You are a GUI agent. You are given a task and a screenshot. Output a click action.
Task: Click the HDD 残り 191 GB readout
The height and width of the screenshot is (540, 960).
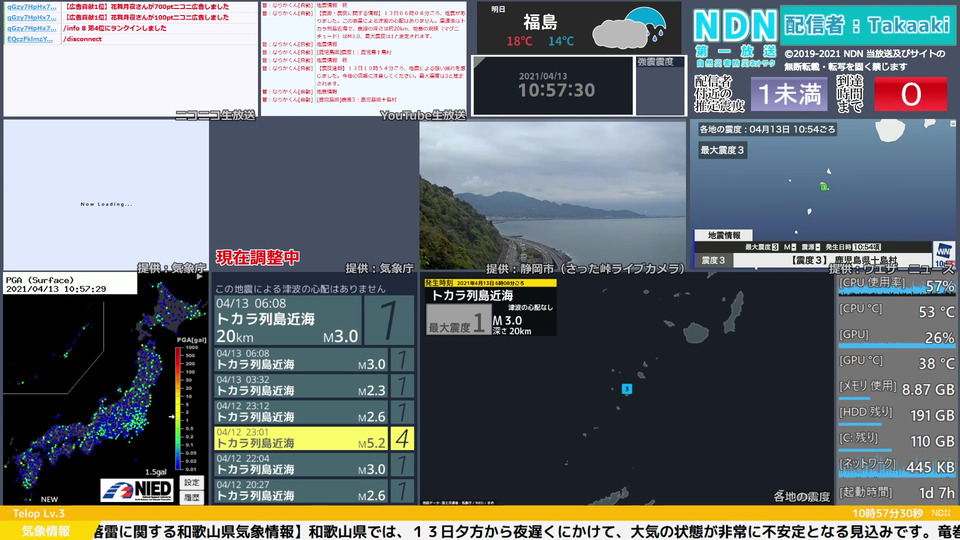click(x=896, y=415)
